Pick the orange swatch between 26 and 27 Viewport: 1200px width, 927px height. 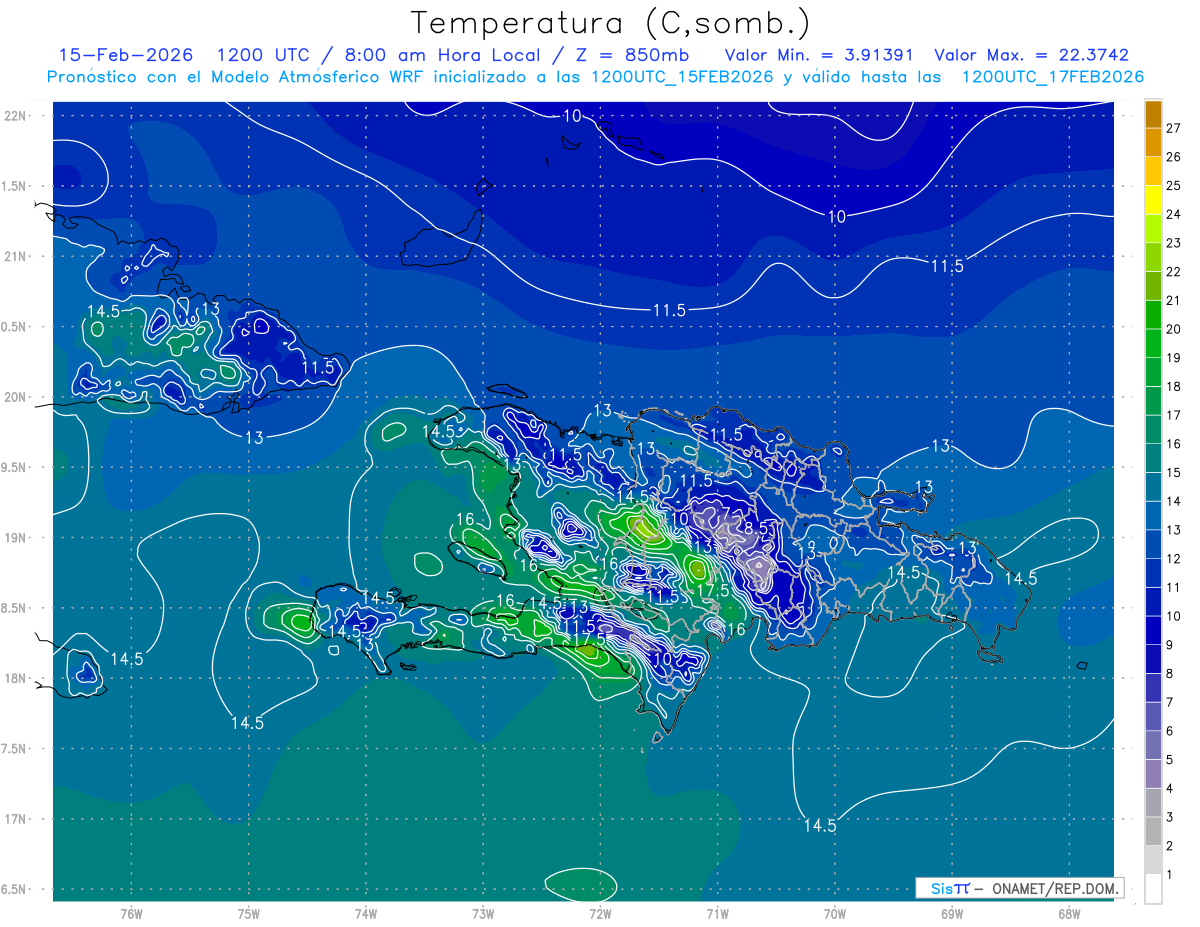[x=1153, y=143]
